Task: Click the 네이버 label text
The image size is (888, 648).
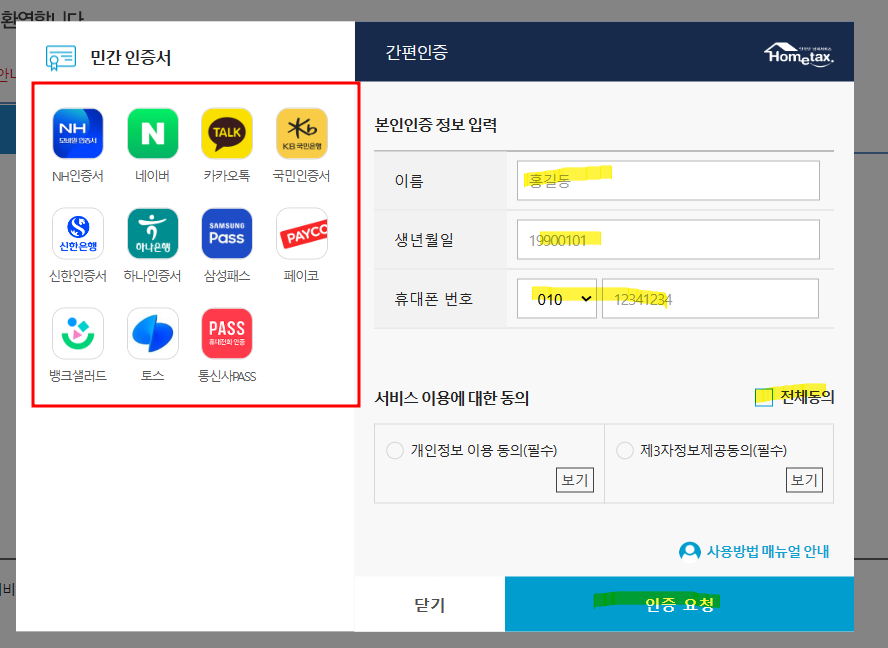Action: click(152, 176)
